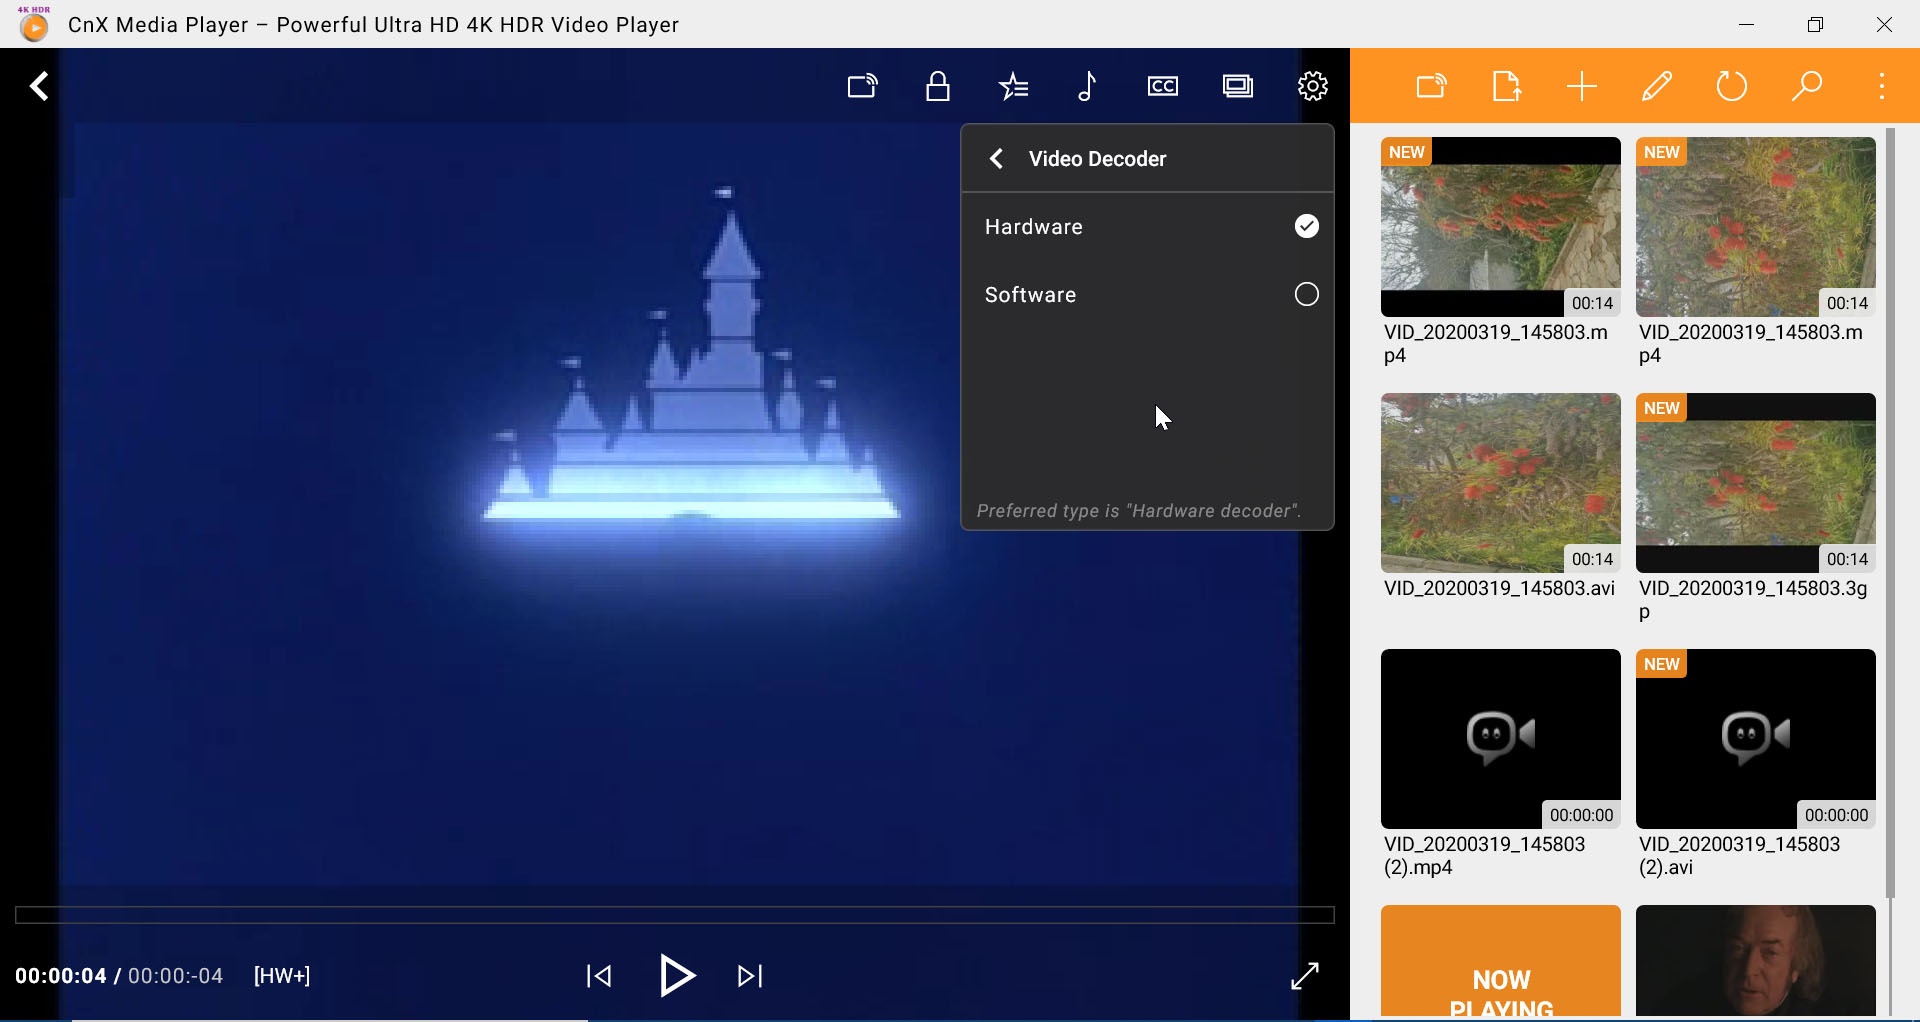Click the Video Decoder menu title
Viewport: 1920px width, 1022px height.
pos(1098,159)
